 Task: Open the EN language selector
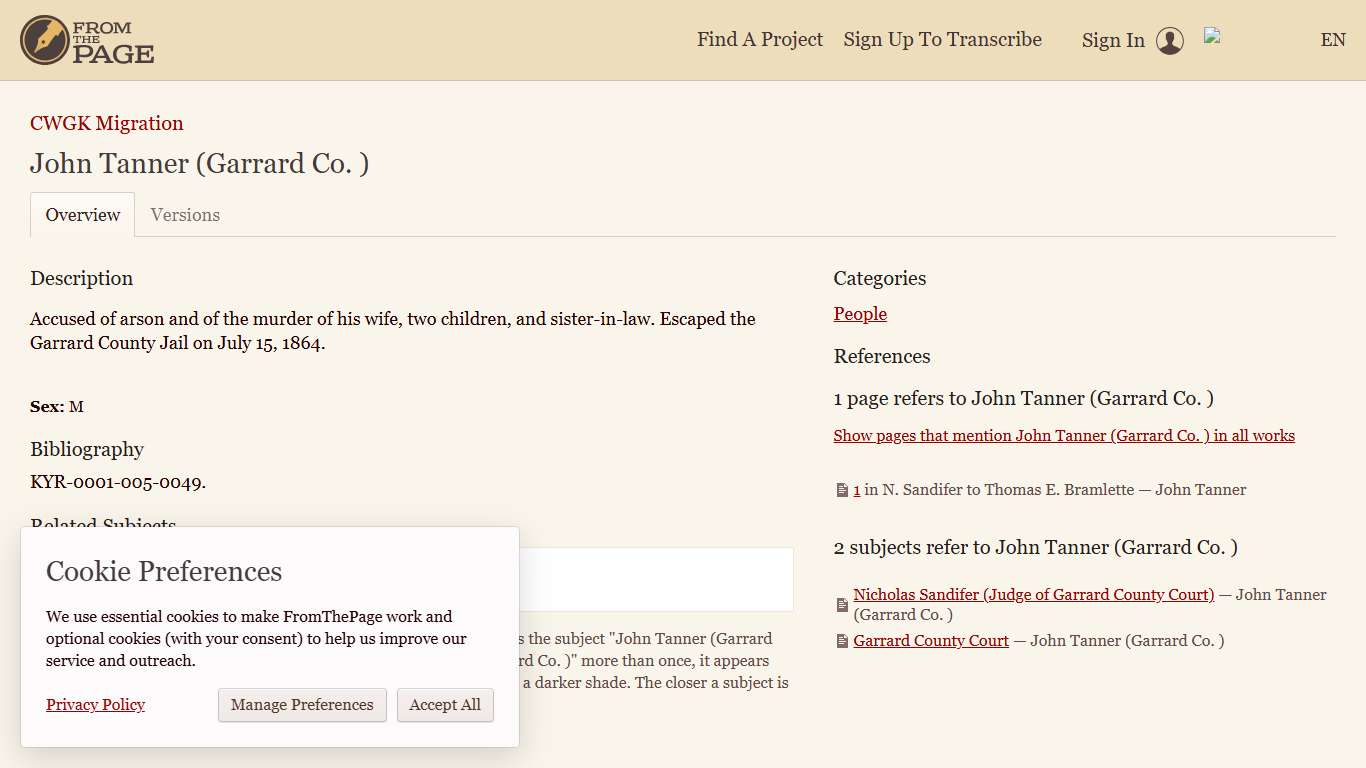1332,40
